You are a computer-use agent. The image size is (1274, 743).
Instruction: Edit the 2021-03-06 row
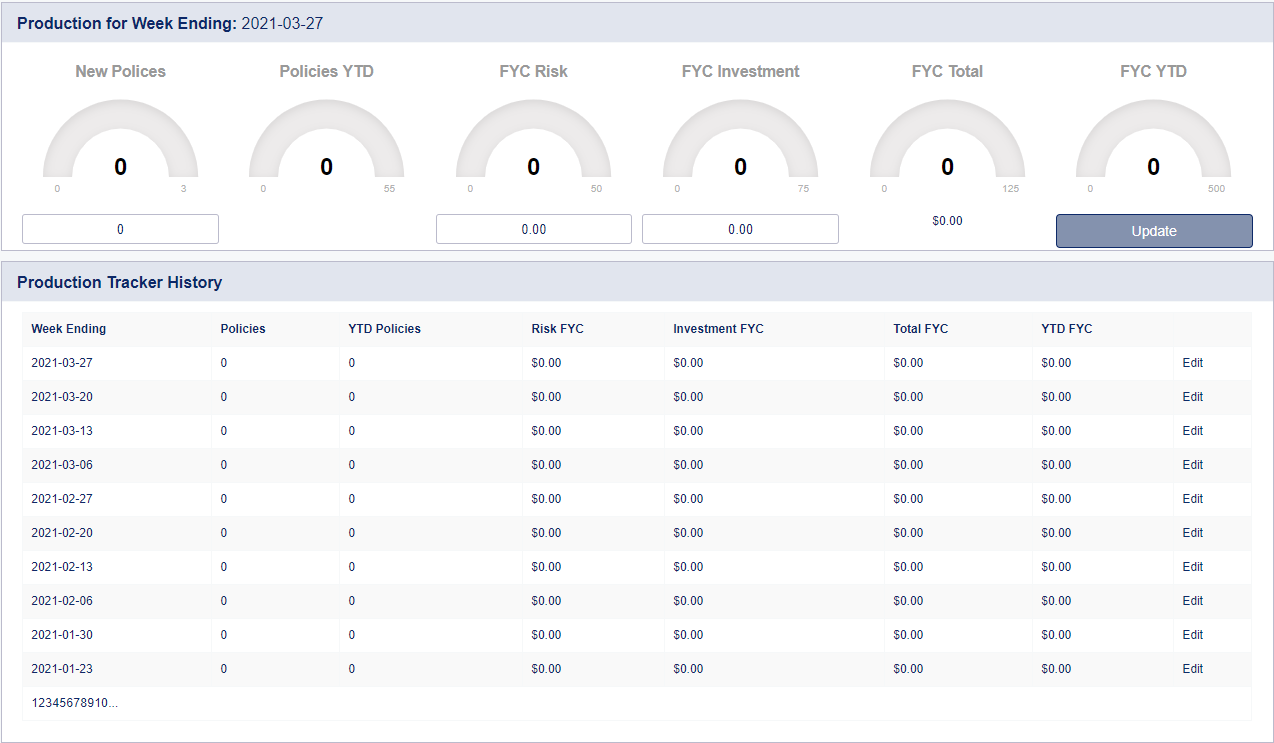pyautogui.click(x=1192, y=465)
